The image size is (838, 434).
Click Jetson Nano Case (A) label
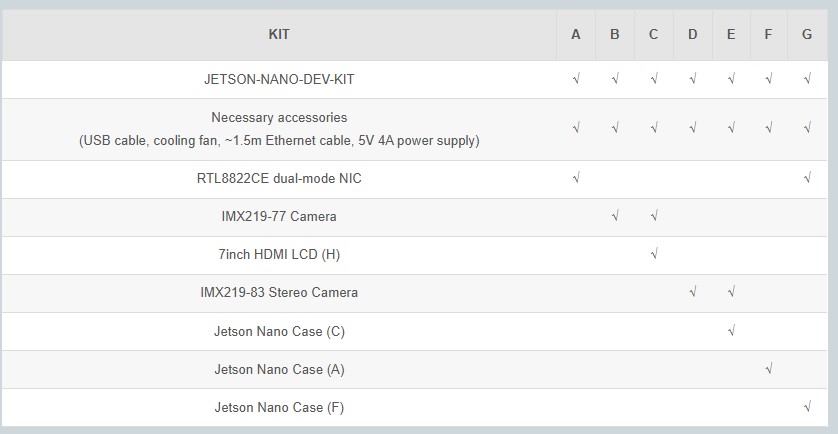[x=279, y=369]
